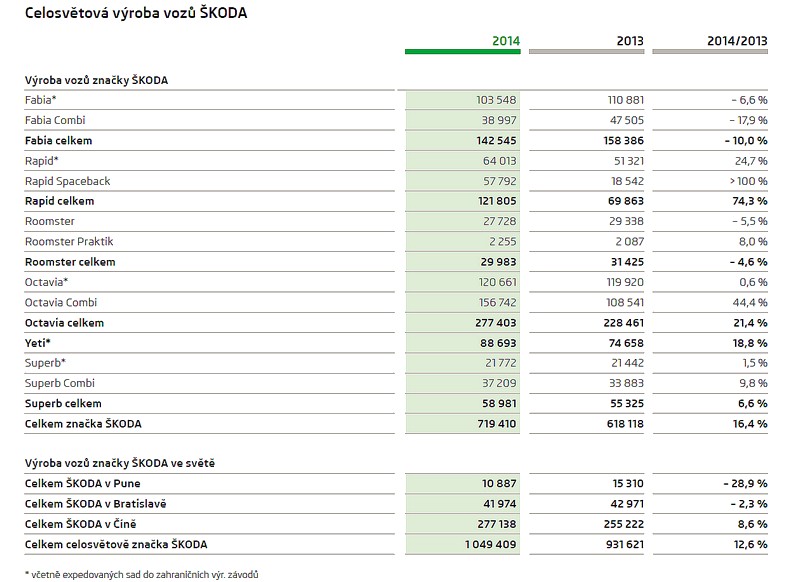Image resolution: width=800 pixels, height=582 pixels.
Task: Click the "Rapid celkem" row label
Action: pyautogui.click(x=59, y=201)
